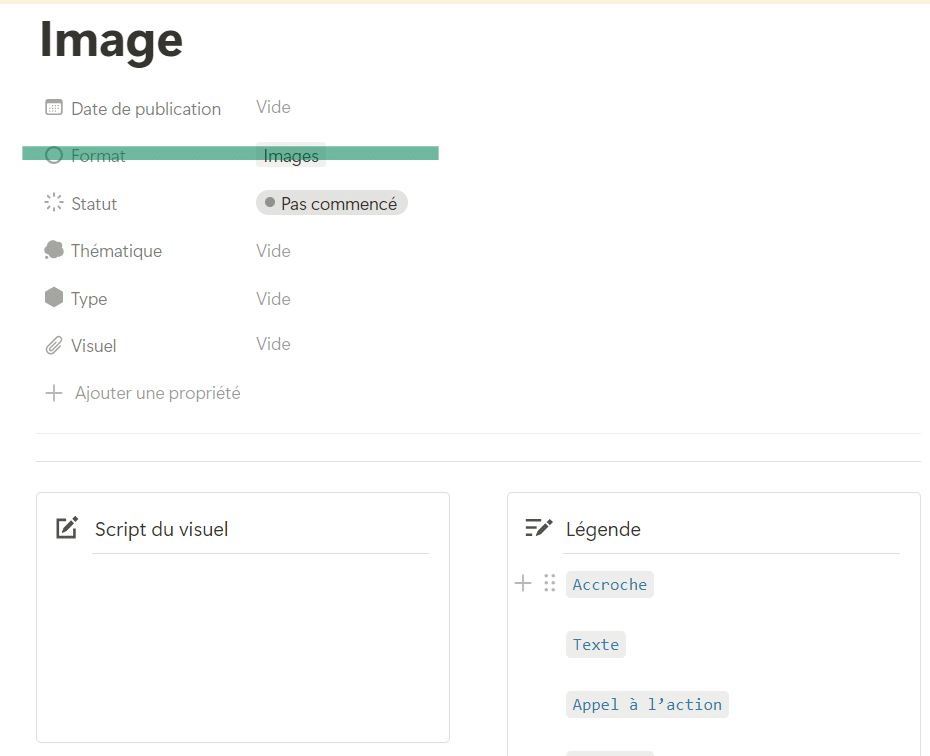Click the Appel à l'action label
This screenshot has height=756, width=930.
(647, 705)
